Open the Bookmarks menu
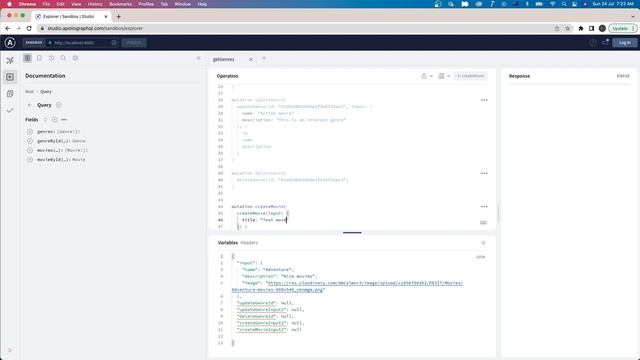 click(120, 4)
